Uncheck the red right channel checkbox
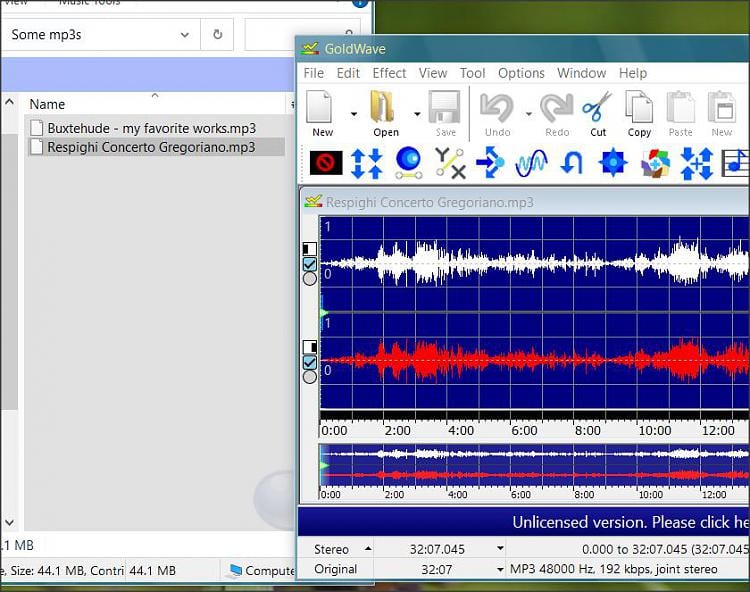This screenshot has width=750, height=592. (310, 362)
